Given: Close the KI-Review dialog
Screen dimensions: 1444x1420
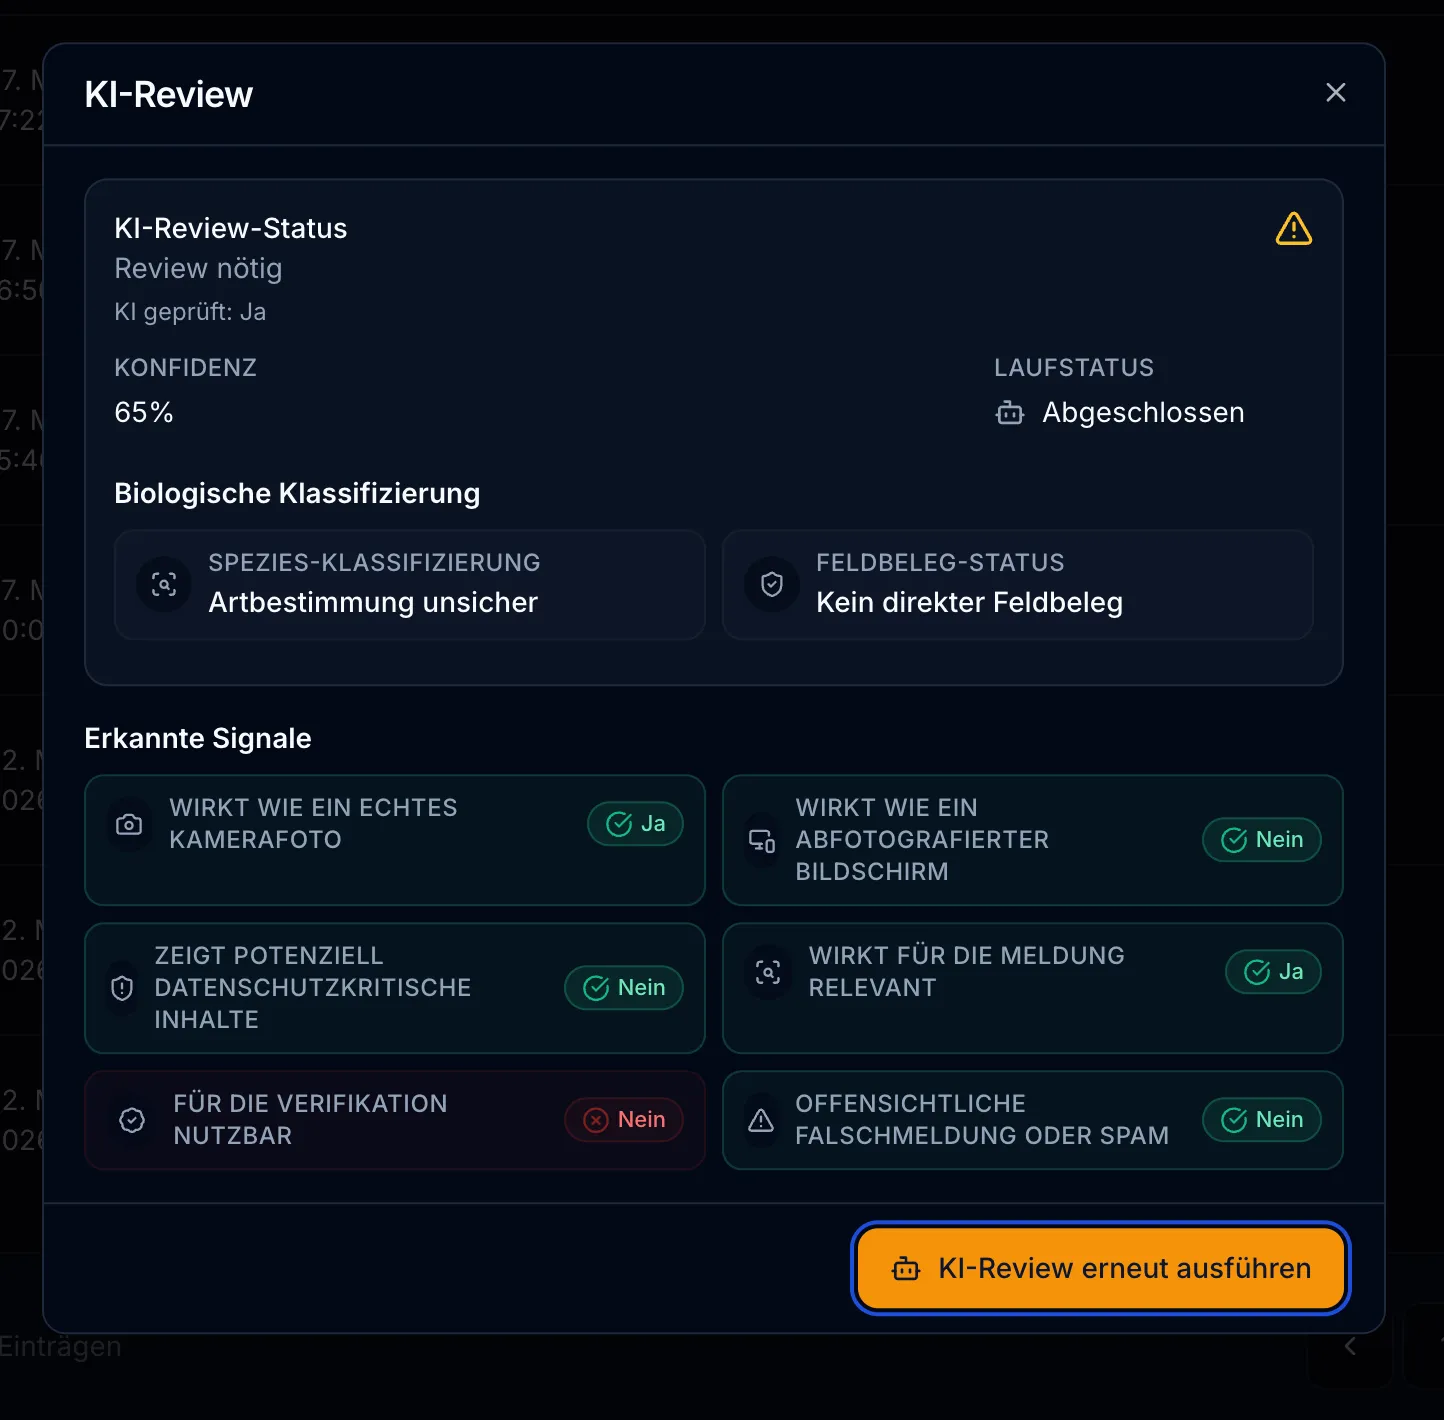Looking at the screenshot, I should tap(1335, 93).
